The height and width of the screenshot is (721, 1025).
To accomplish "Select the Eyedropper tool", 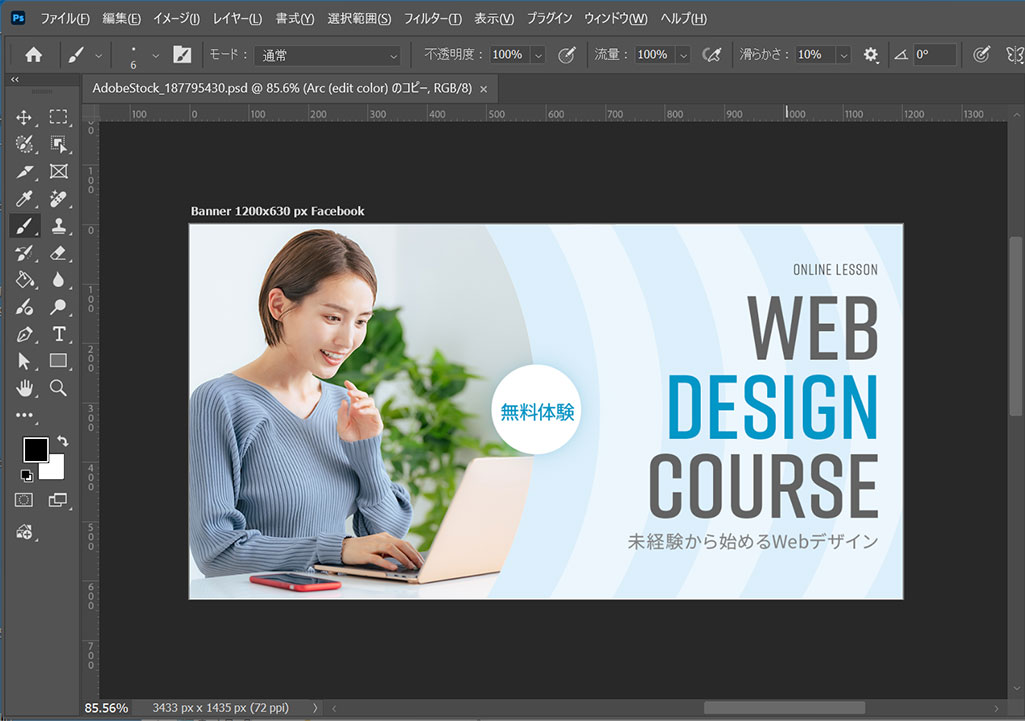I will pyautogui.click(x=24, y=199).
